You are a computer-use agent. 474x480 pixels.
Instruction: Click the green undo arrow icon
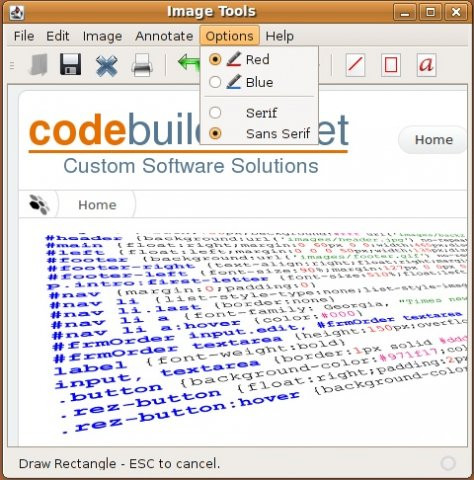pos(189,63)
